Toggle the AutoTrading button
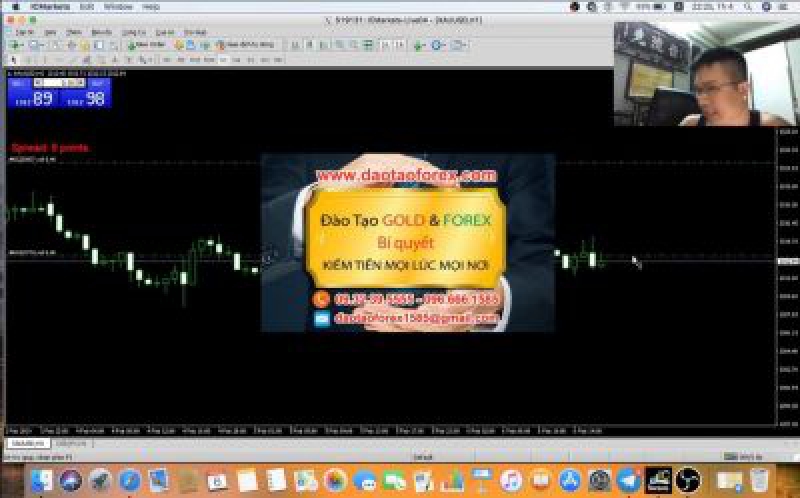800x498 pixels. [x=247, y=45]
